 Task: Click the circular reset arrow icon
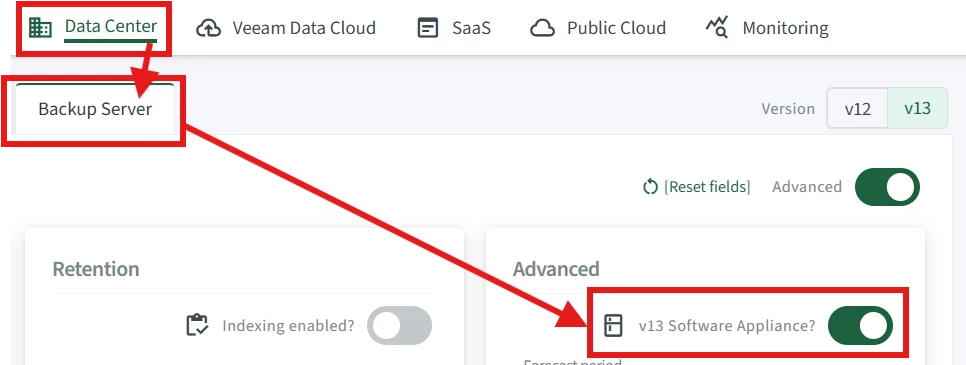pyautogui.click(x=650, y=187)
